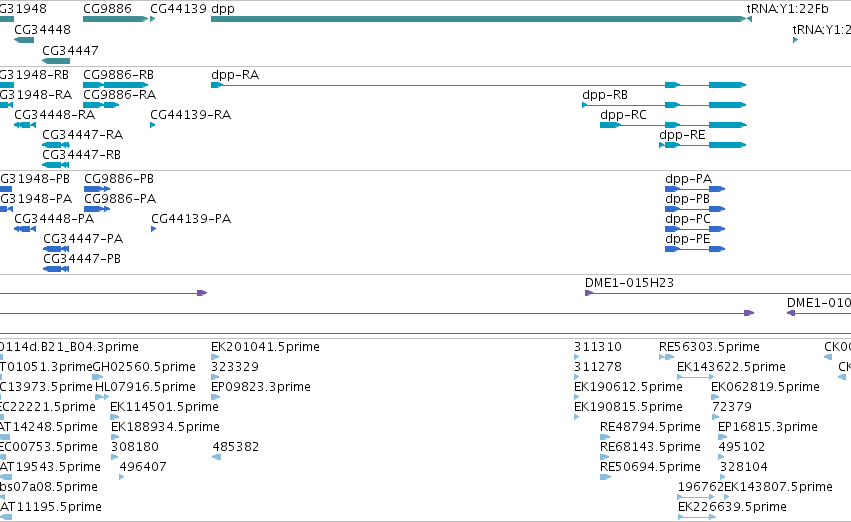Viewport: 851px width, 522px height.
Task: Select the dpp-RB transcript
Action: [x=664, y=105]
